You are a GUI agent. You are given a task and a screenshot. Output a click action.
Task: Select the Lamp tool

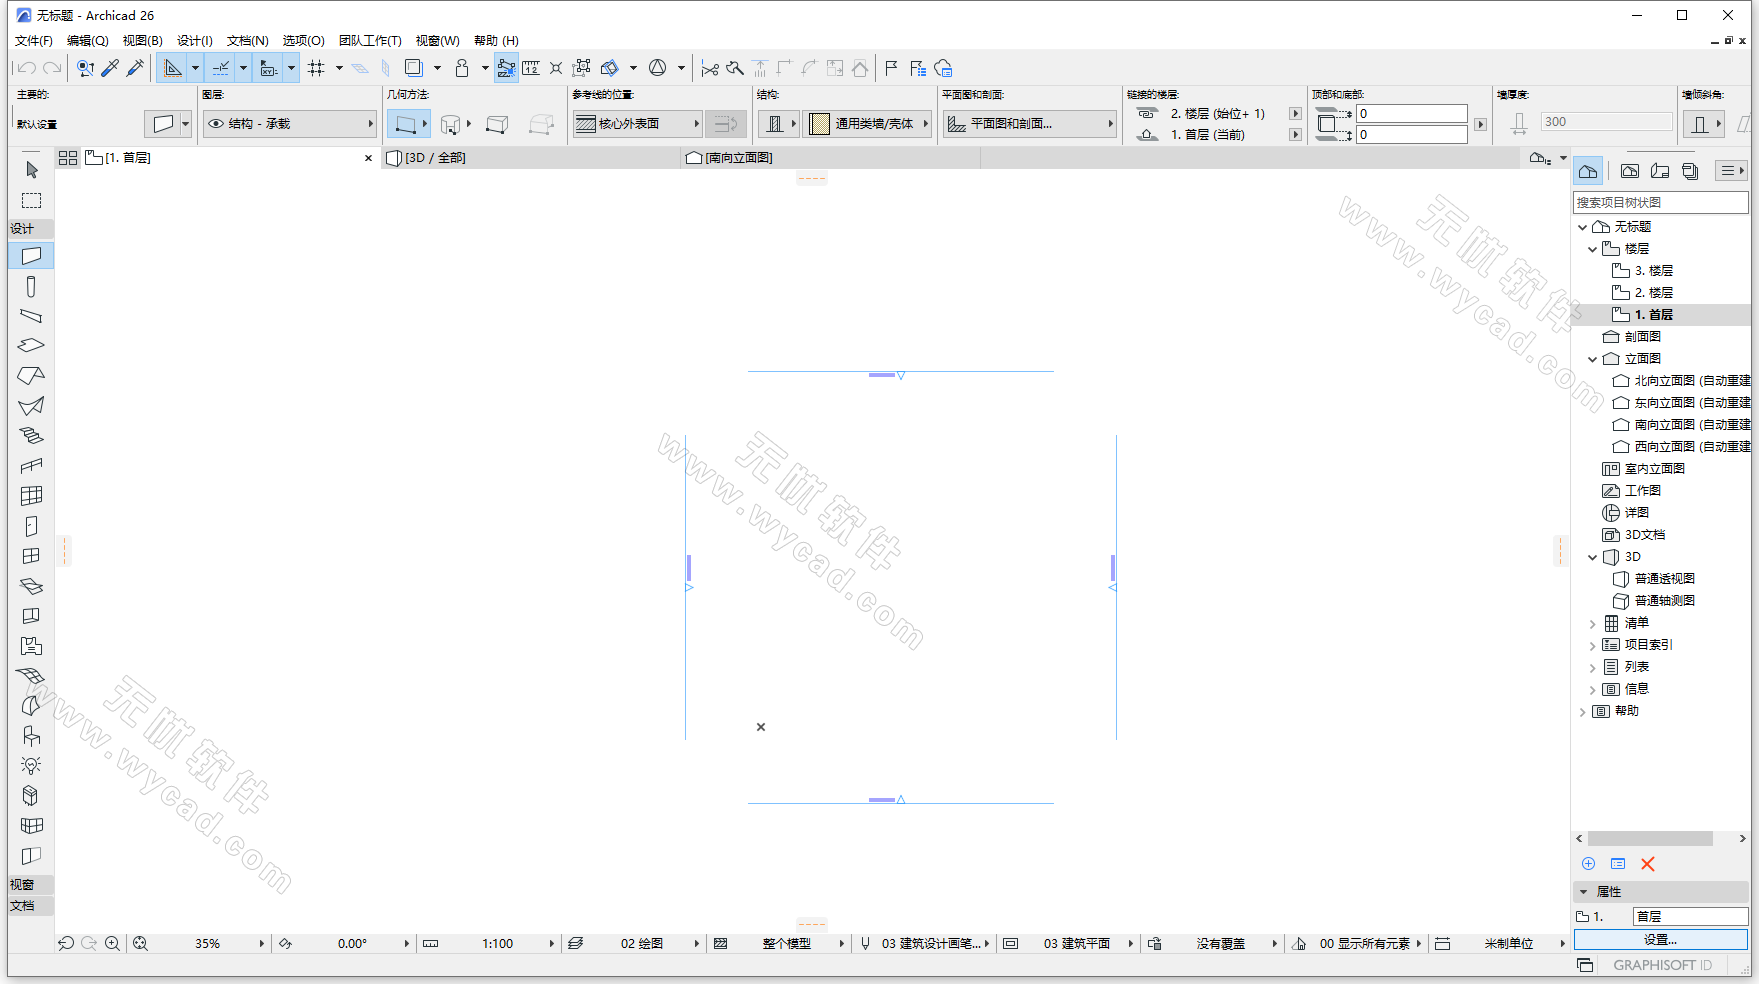tap(31, 765)
